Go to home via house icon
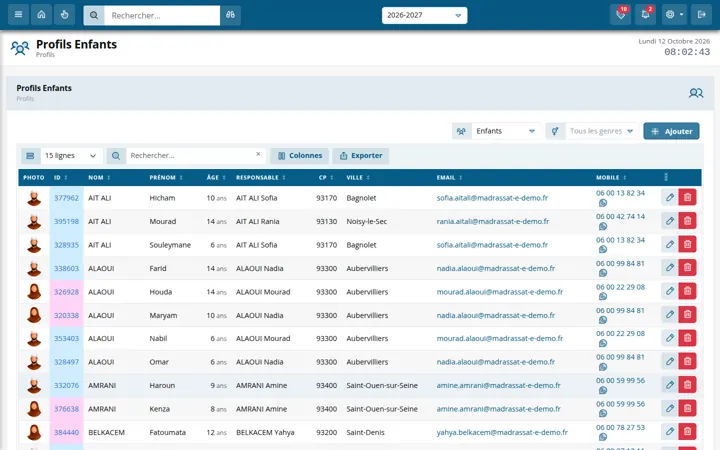This screenshot has height=450, width=720. pos(41,15)
